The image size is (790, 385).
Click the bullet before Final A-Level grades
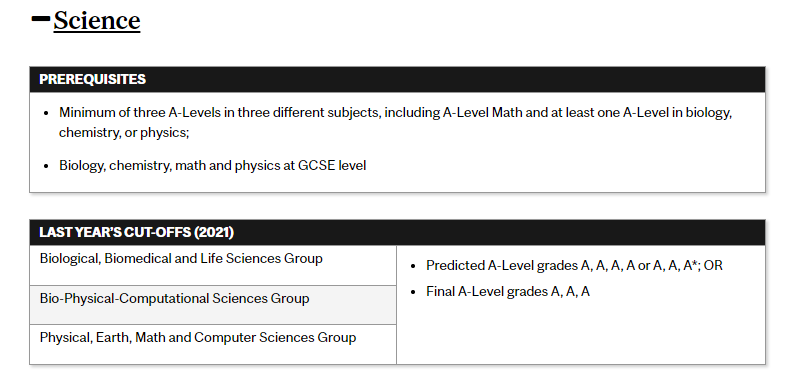[x=413, y=292]
